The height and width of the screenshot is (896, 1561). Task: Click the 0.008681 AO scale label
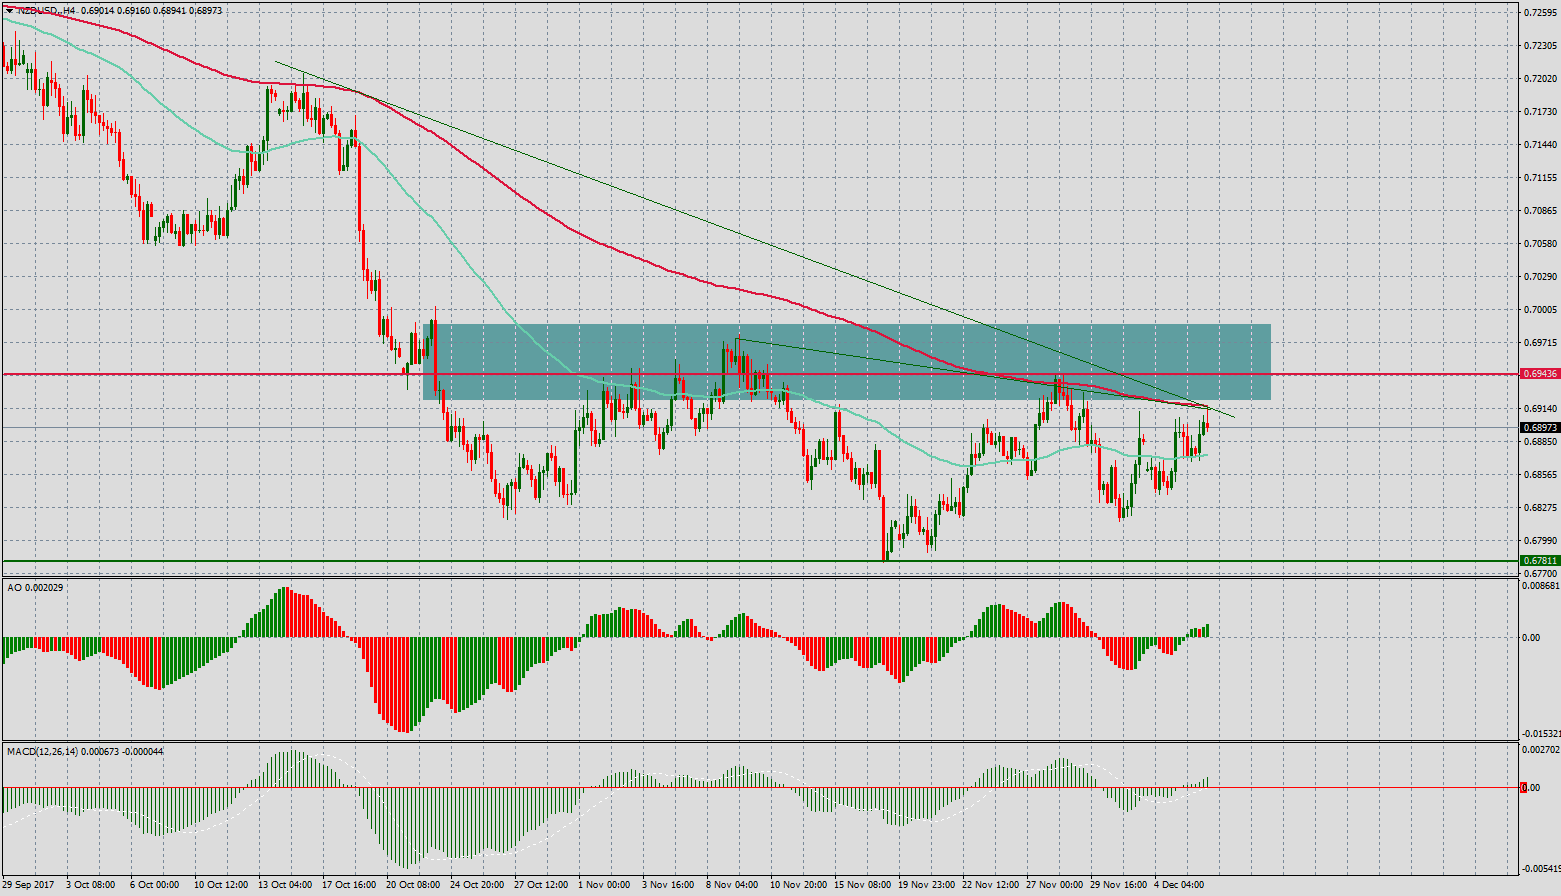click(x=1540, y=587)
